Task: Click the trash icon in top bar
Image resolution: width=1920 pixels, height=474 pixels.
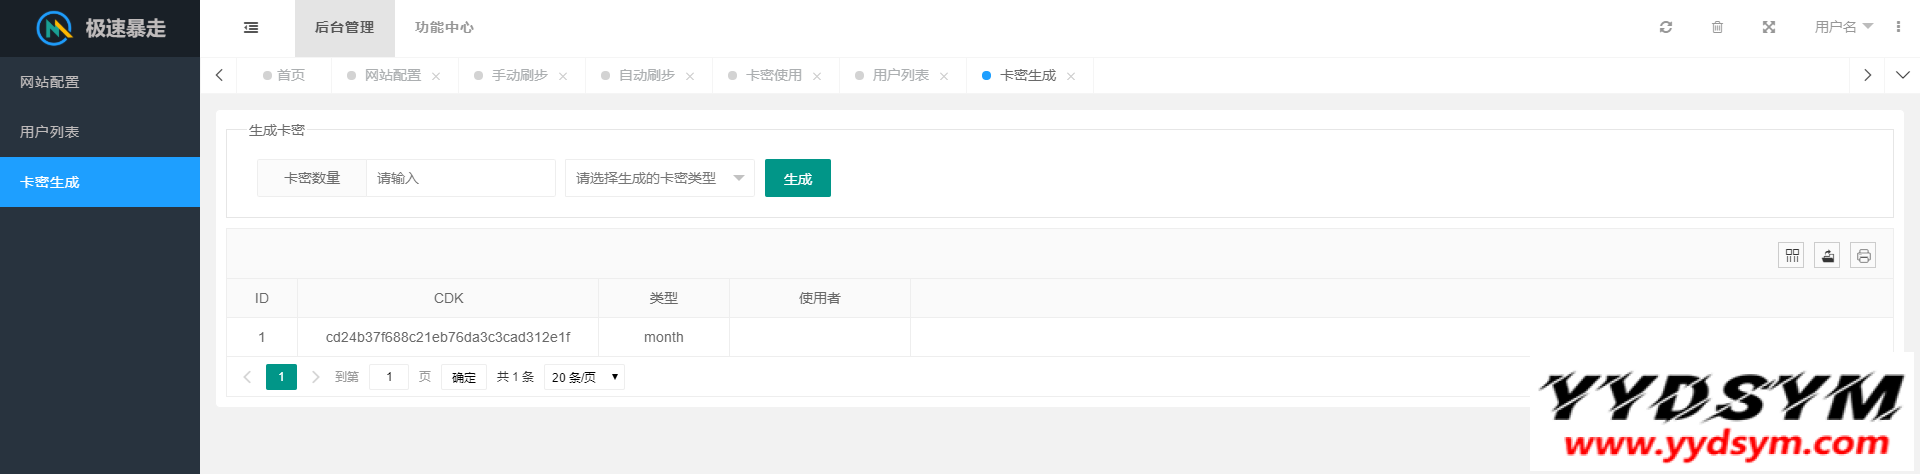Action: pos(1717,27)
